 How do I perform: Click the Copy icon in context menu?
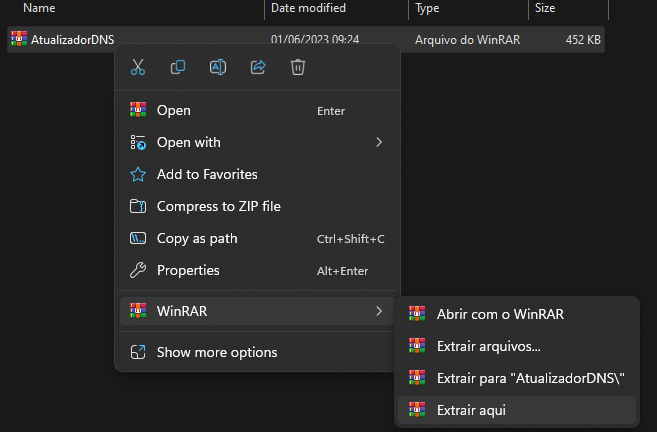(178, 67)
